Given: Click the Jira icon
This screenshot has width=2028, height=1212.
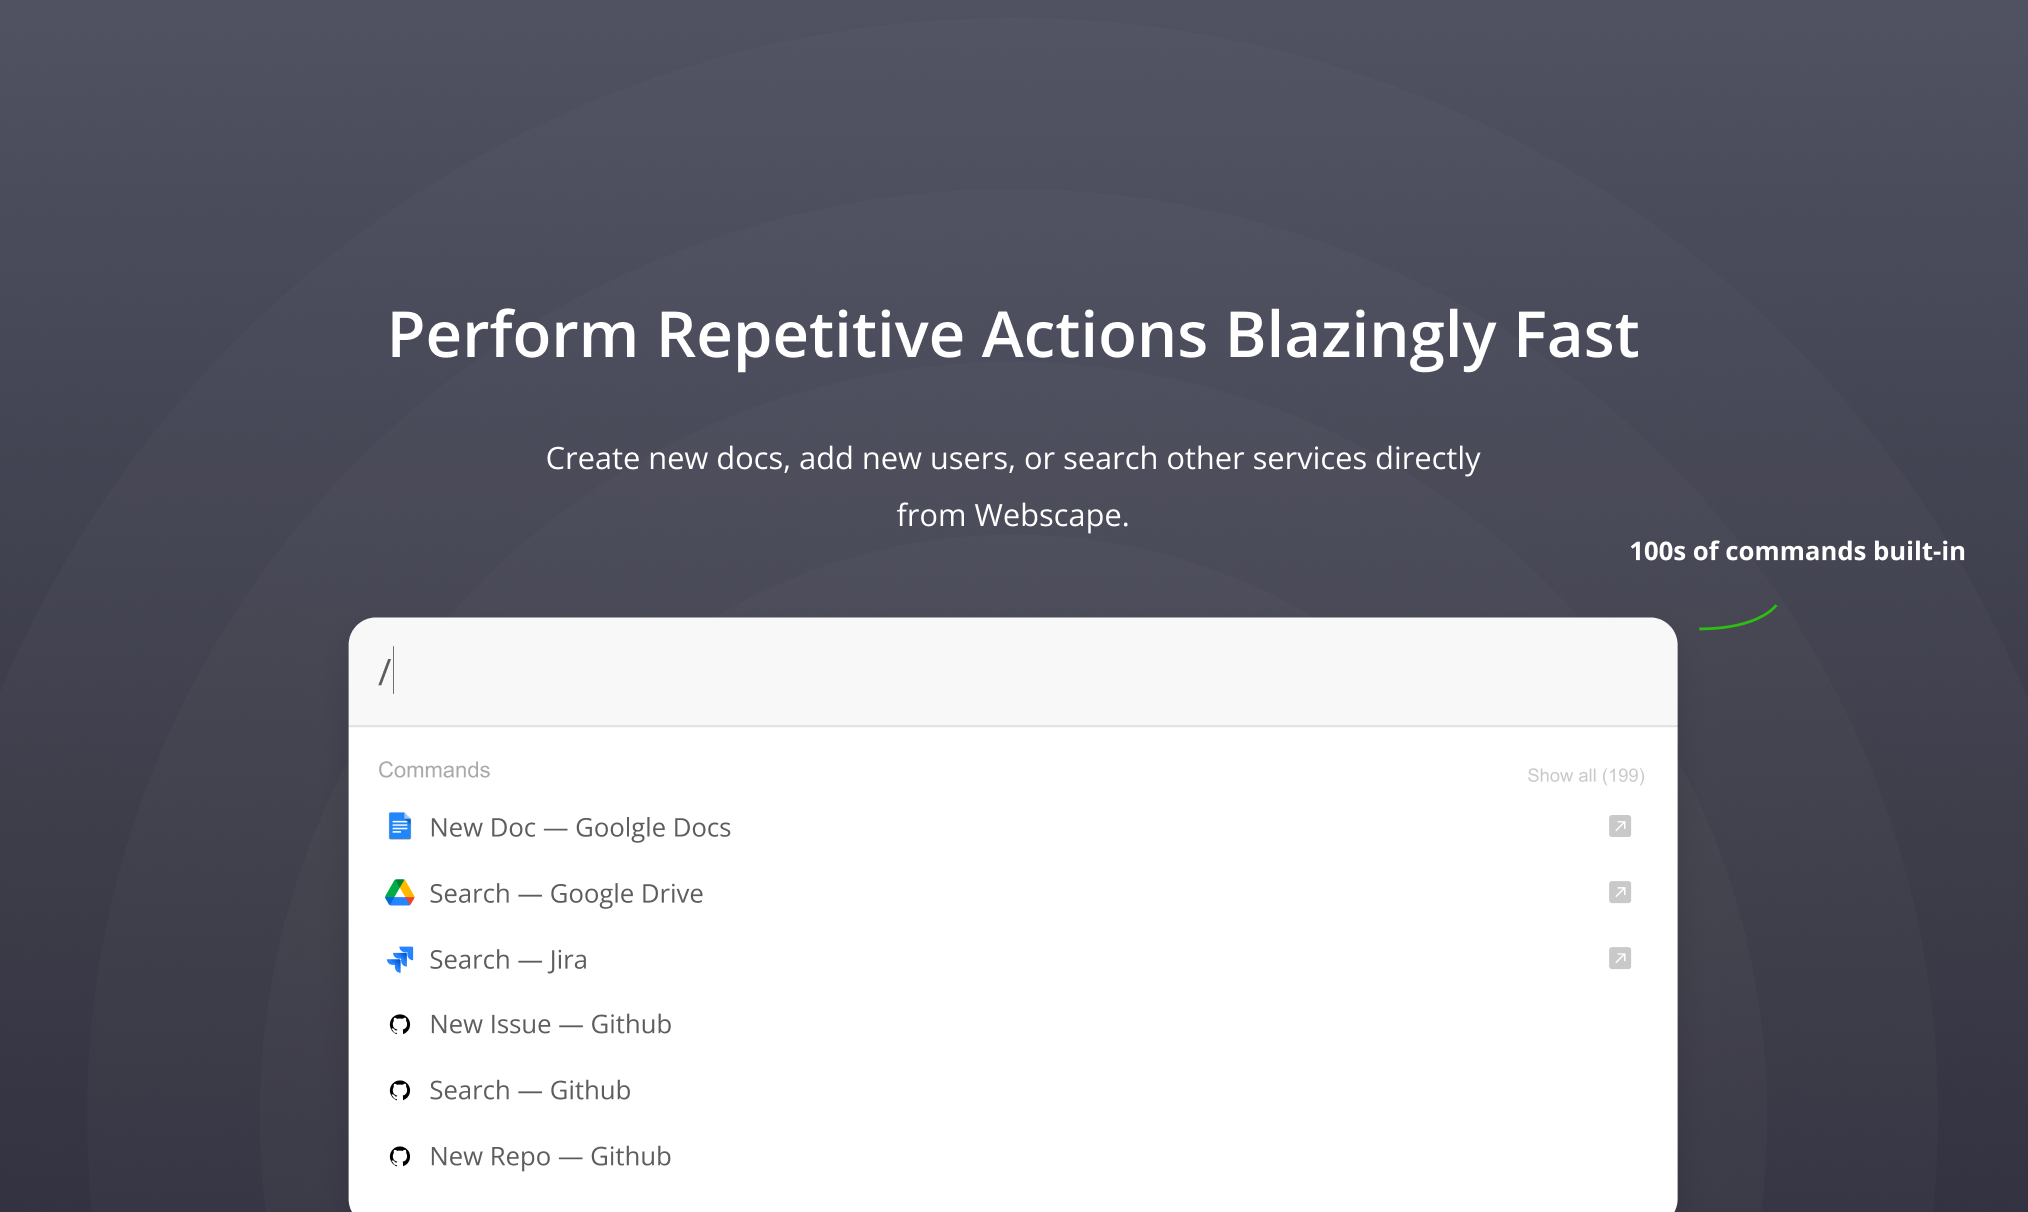Looking at the screenshot, I should (400, 959).
